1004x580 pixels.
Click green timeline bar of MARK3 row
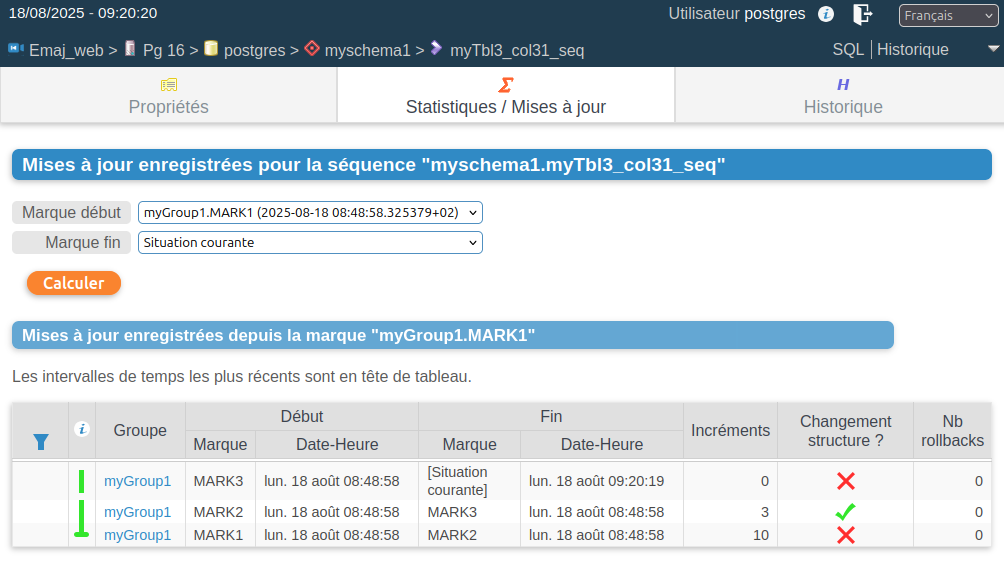[x=81, y=481]
